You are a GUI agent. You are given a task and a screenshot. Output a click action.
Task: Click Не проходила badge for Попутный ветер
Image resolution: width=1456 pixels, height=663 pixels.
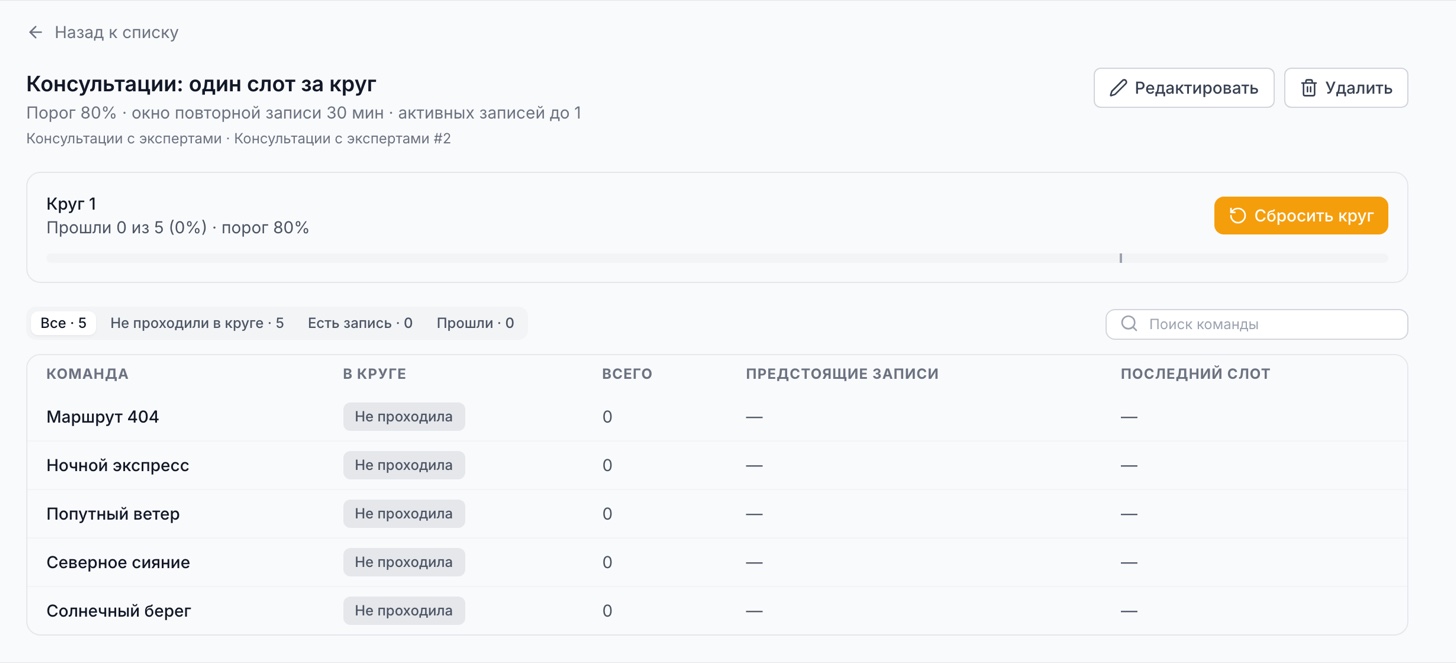click(x=404, y=514)
